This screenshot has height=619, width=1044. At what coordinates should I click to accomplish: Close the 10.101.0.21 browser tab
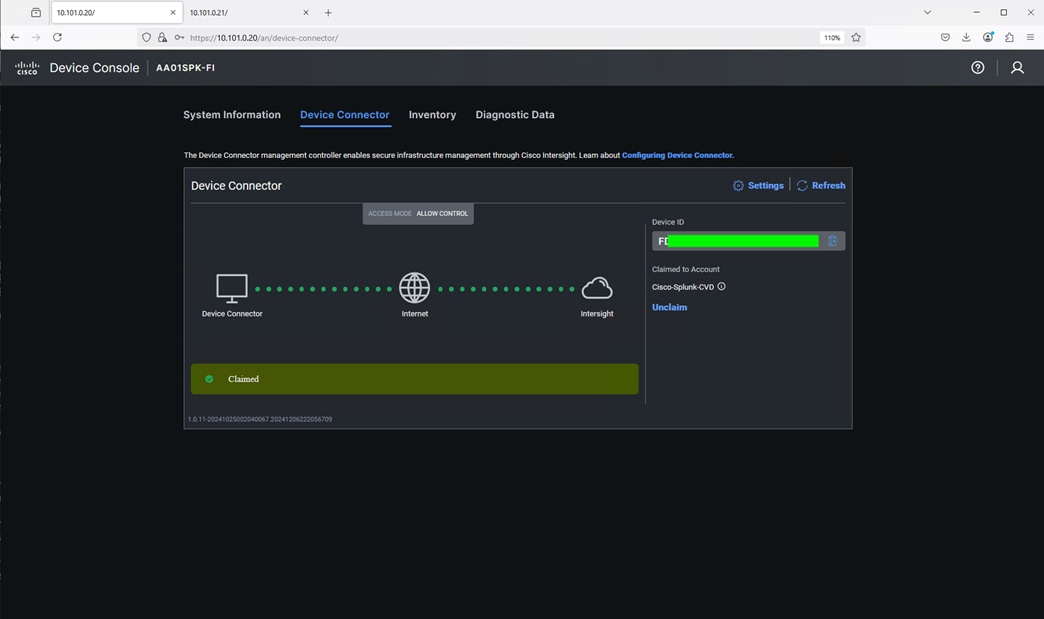306,13
